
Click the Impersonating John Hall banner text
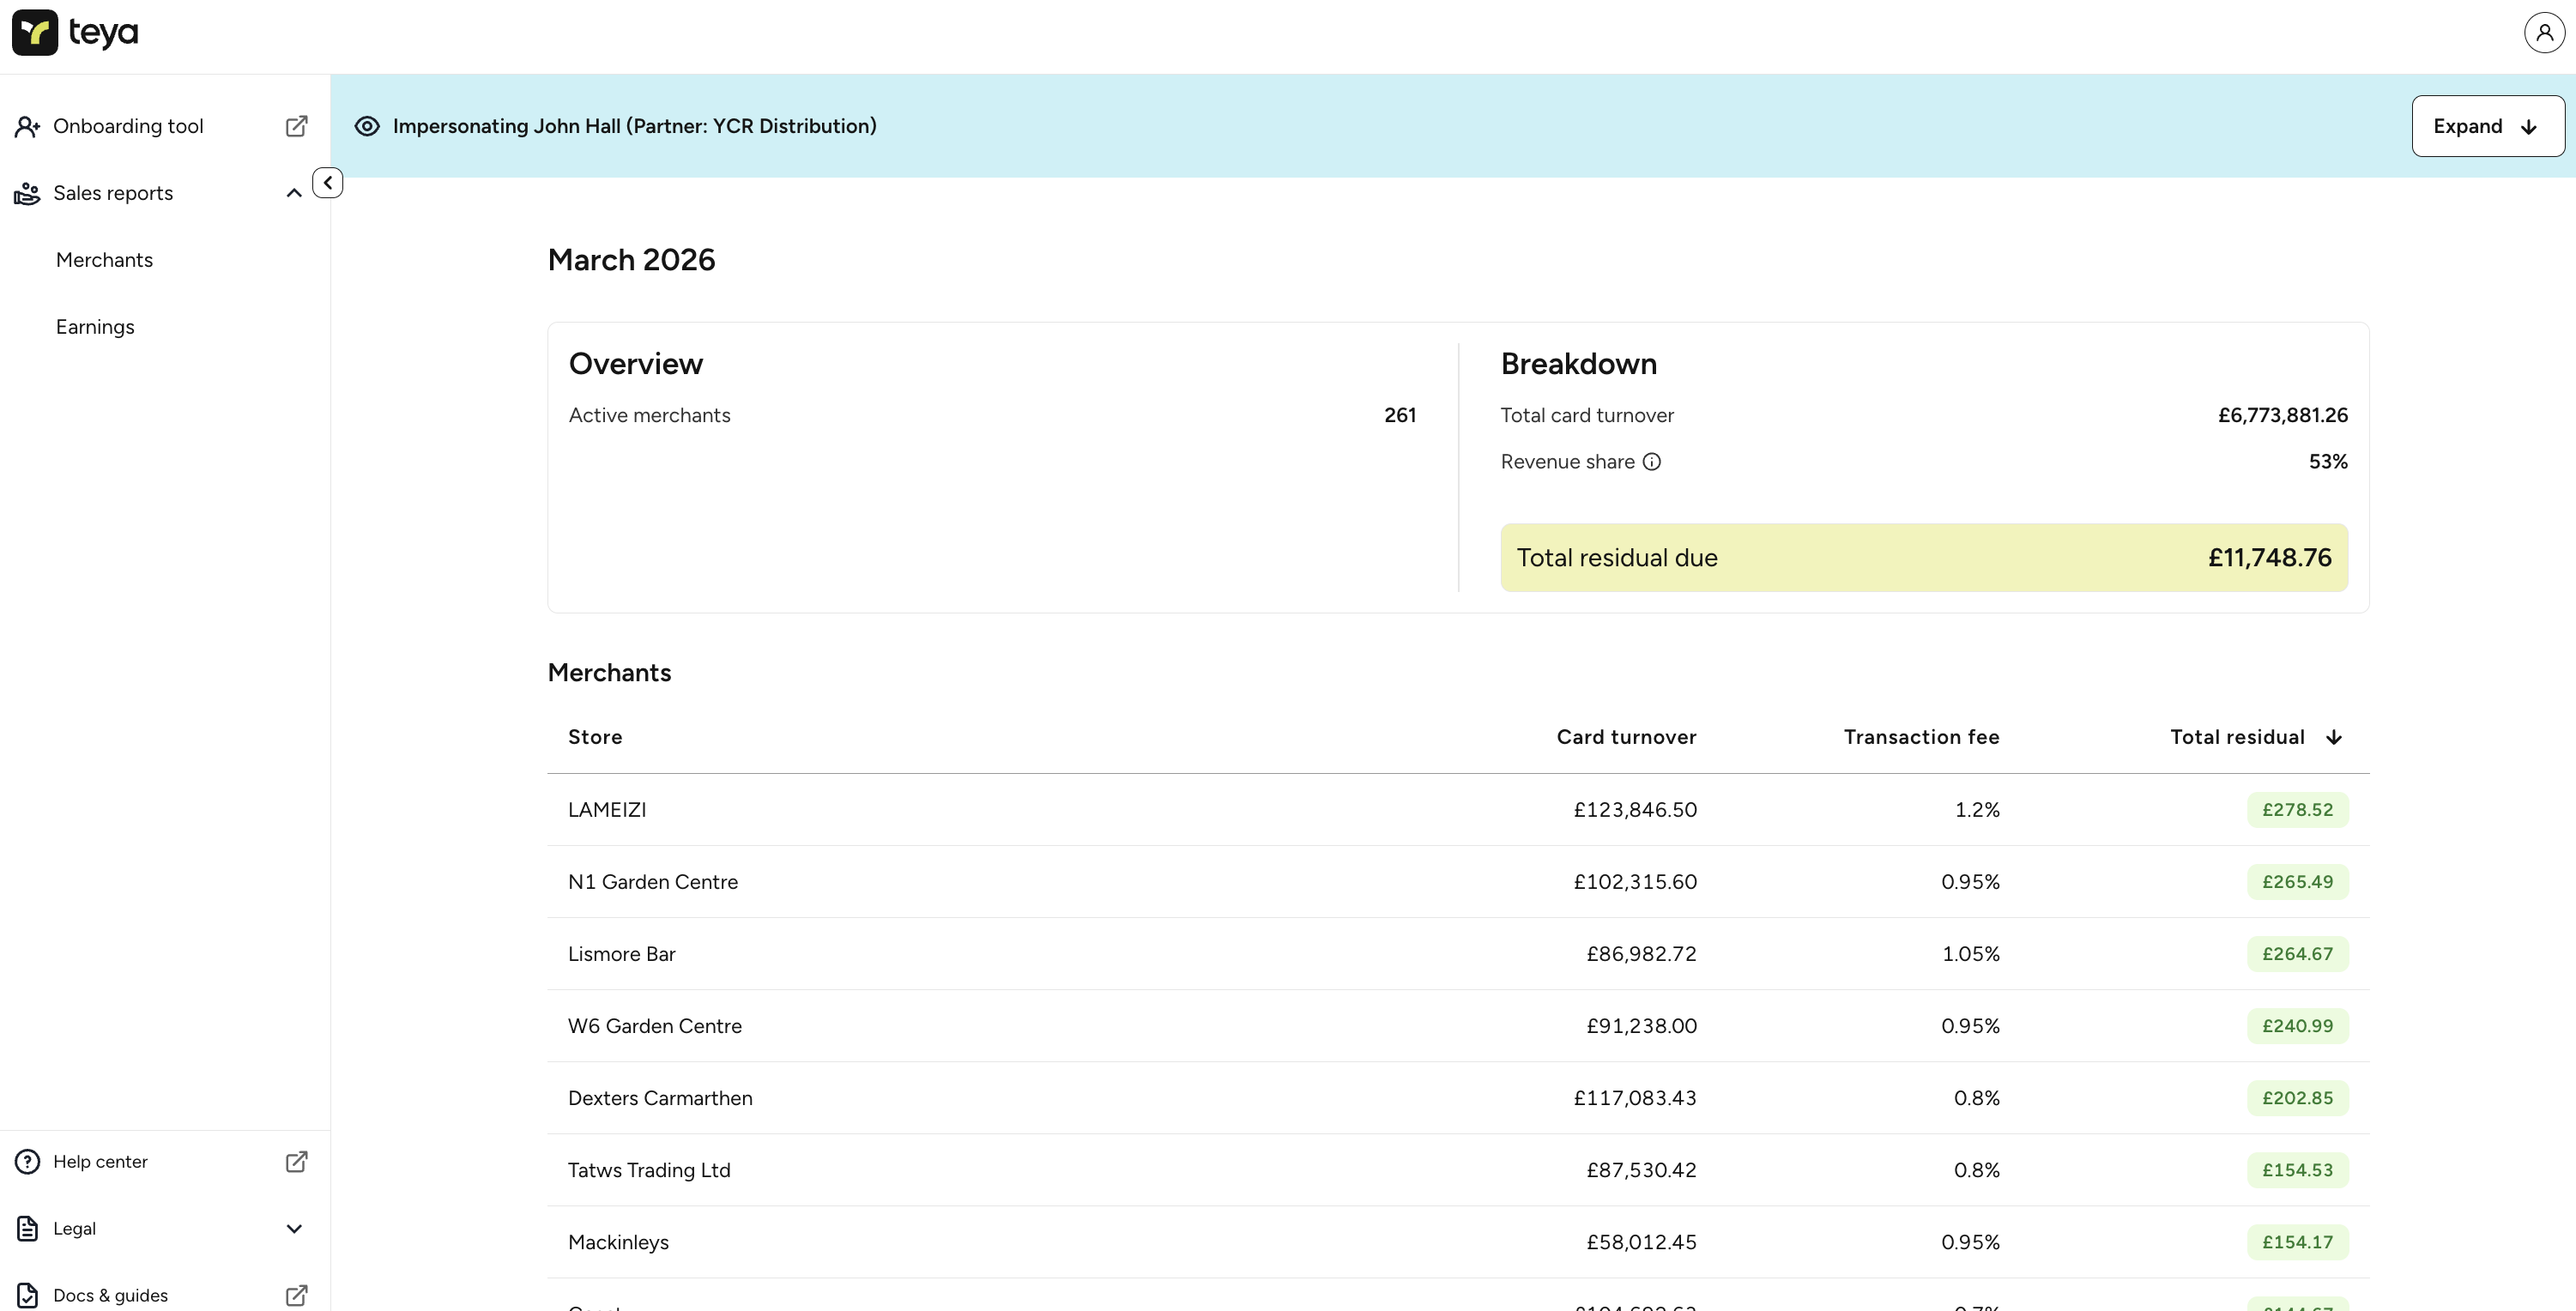[634, 126]
